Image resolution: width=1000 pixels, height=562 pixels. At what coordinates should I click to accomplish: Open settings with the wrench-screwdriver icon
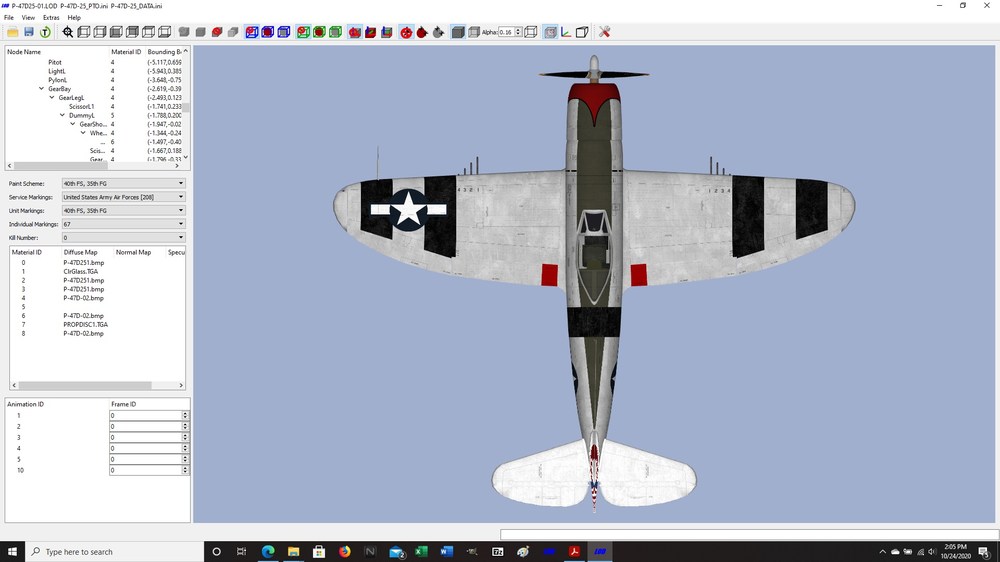coord(605,32)
